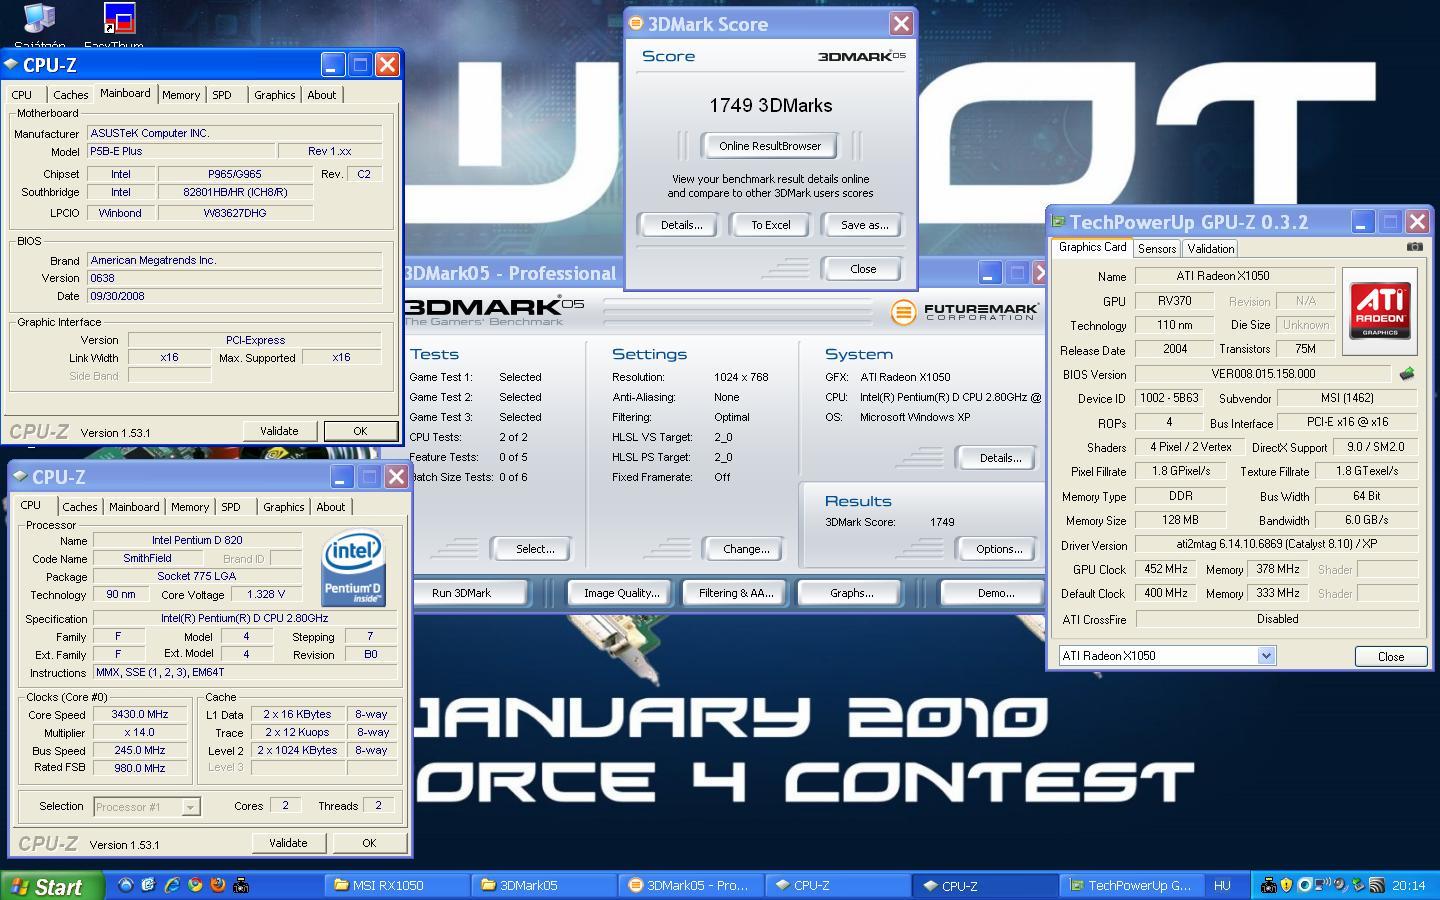Click the BIOS Version field in GPU-Z
The height and width of the screenshot is (900, 1440).
click(1263, 374)
